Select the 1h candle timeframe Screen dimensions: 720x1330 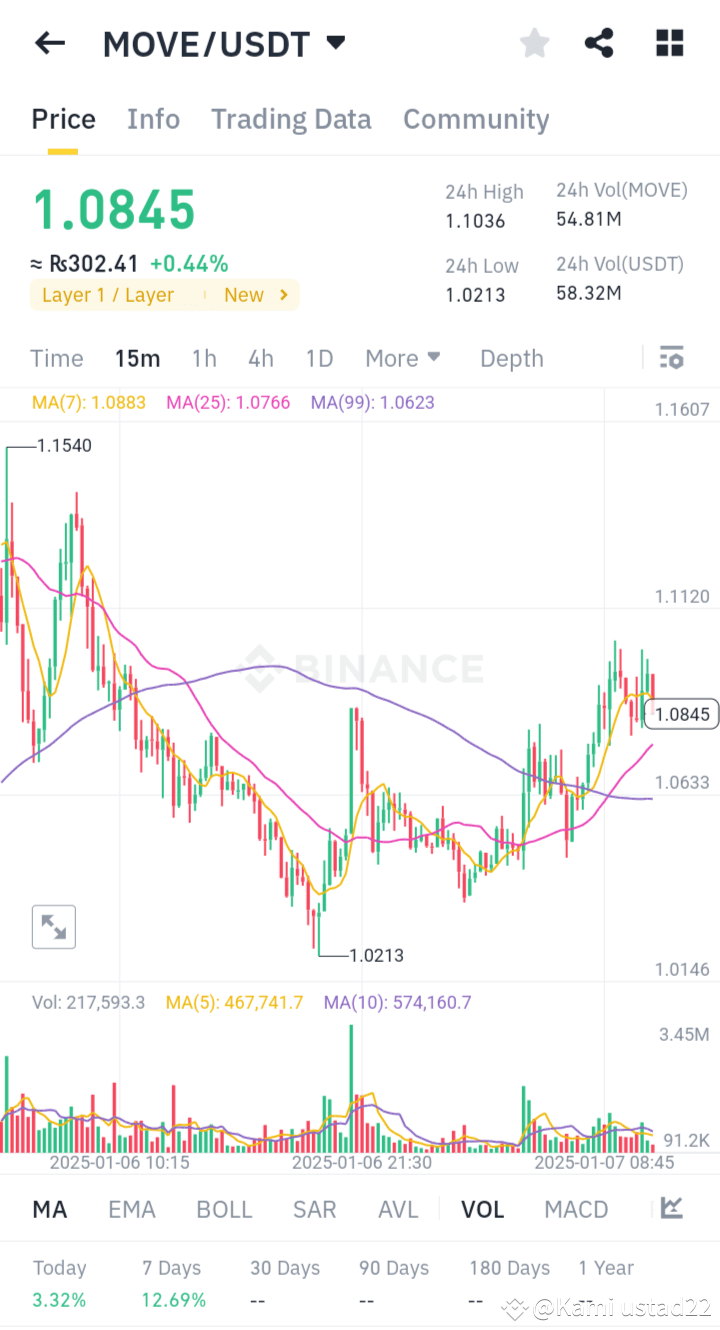204,357
